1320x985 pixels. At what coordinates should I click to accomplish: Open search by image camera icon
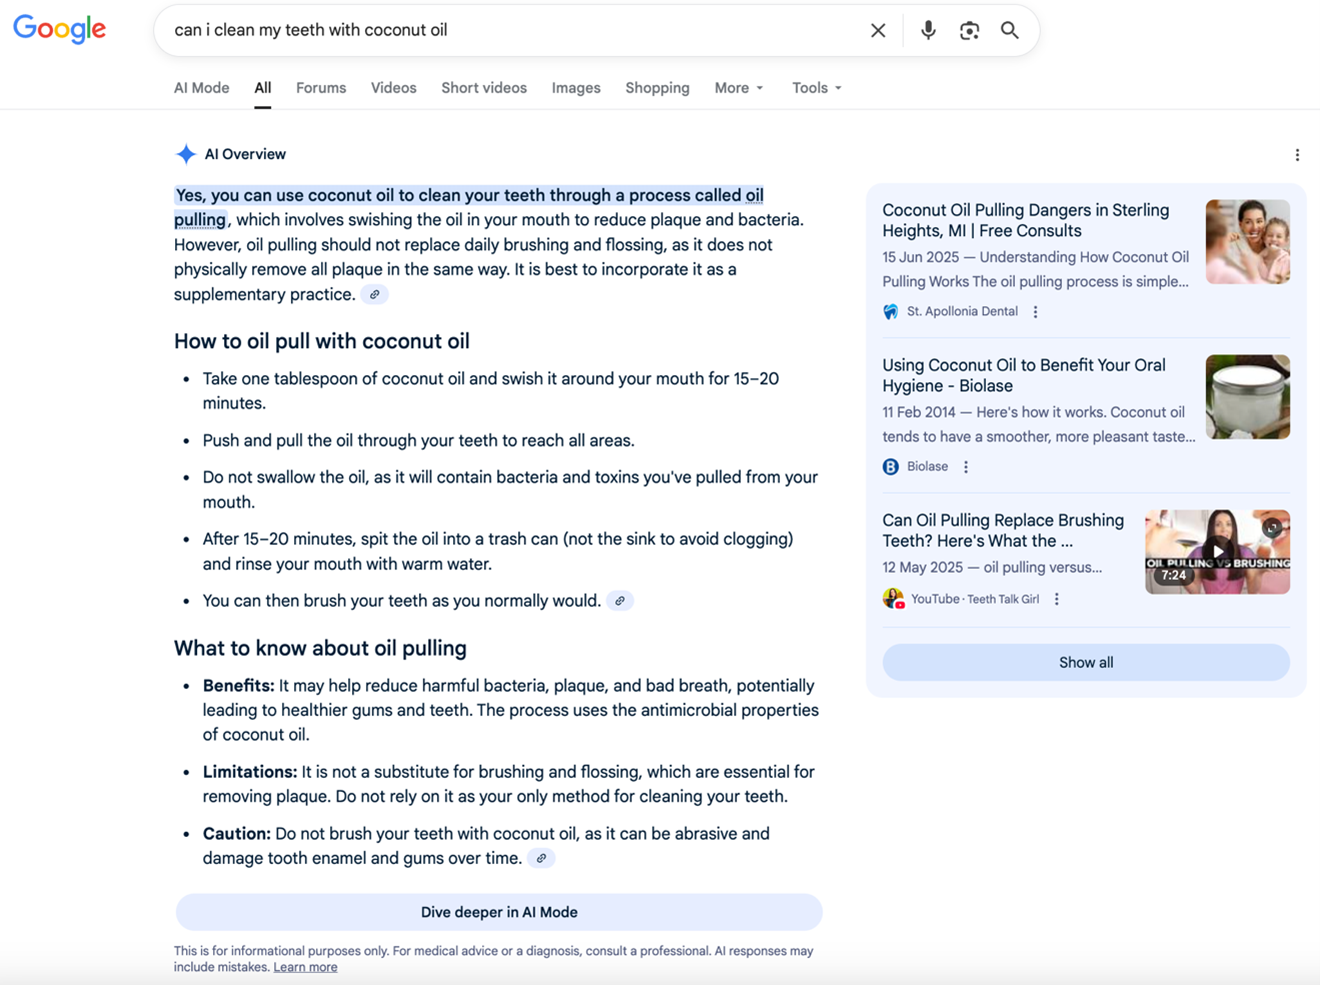[x=969, y=30]
